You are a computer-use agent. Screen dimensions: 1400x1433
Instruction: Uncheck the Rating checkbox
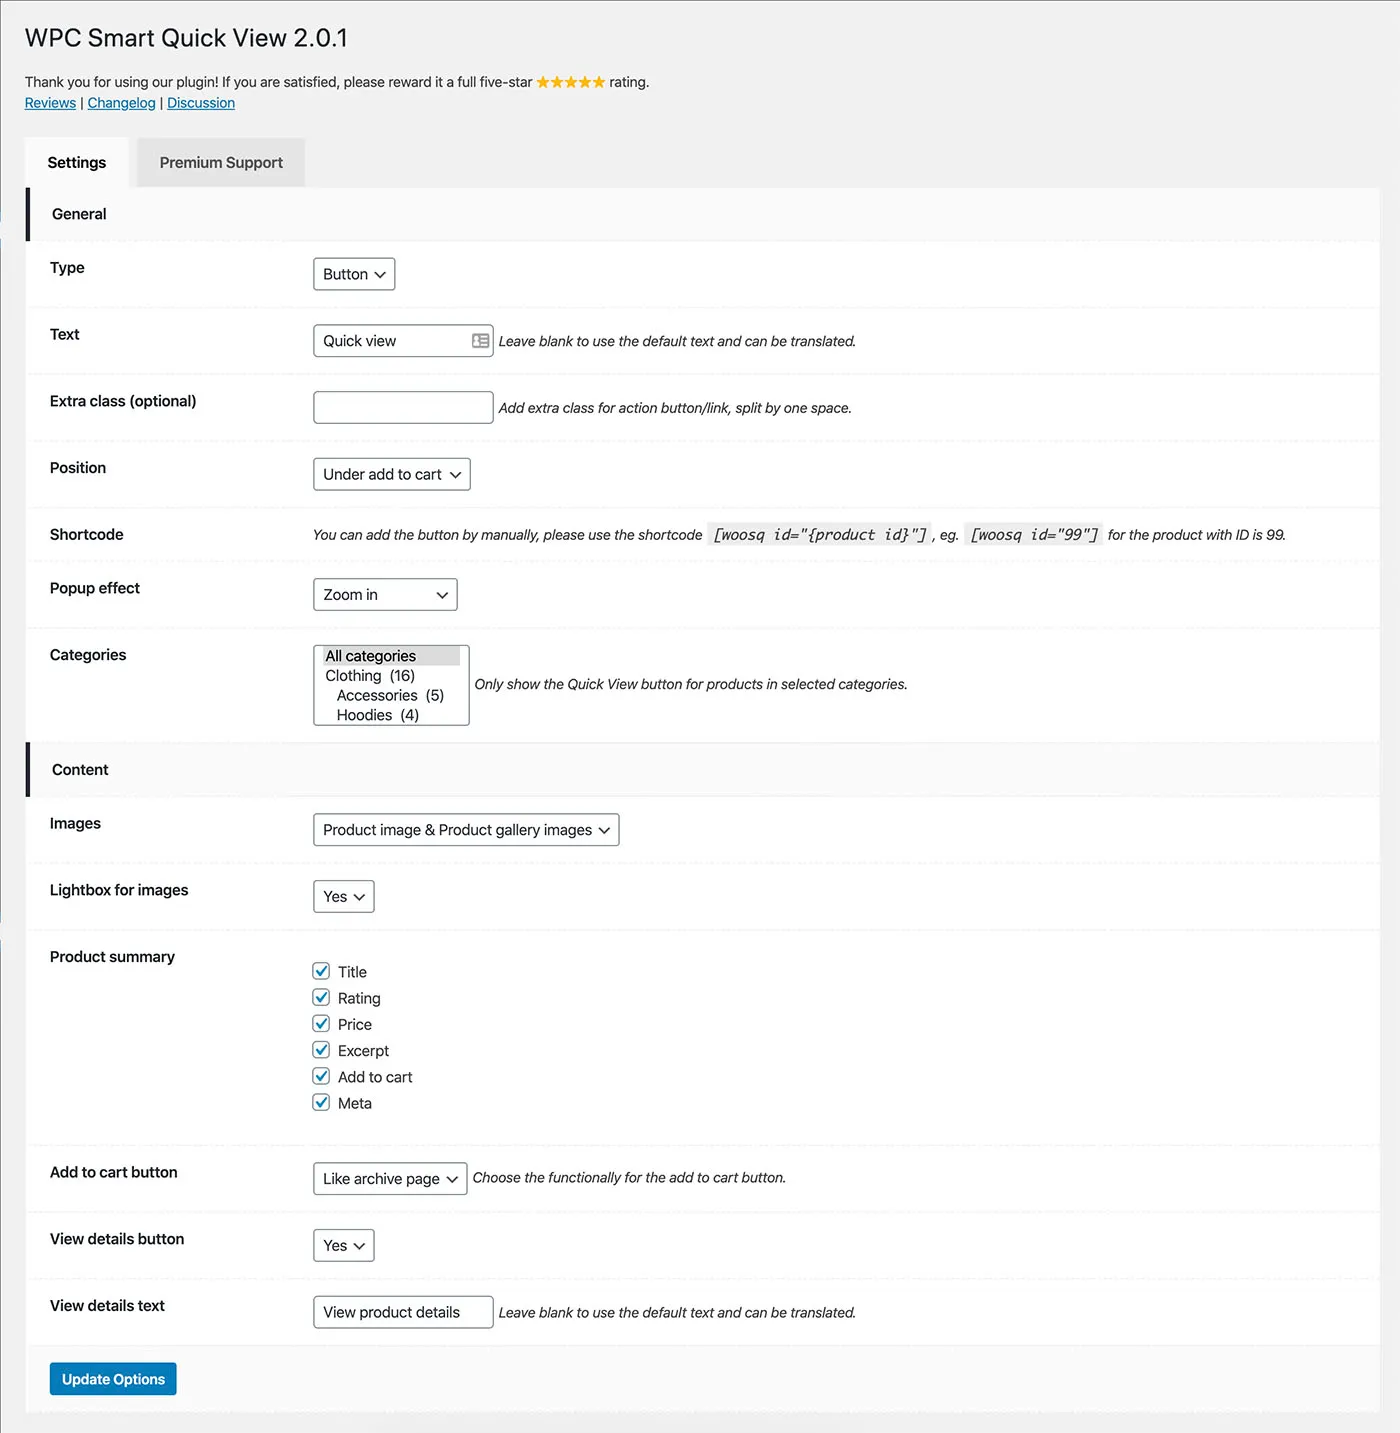(321, 997)
